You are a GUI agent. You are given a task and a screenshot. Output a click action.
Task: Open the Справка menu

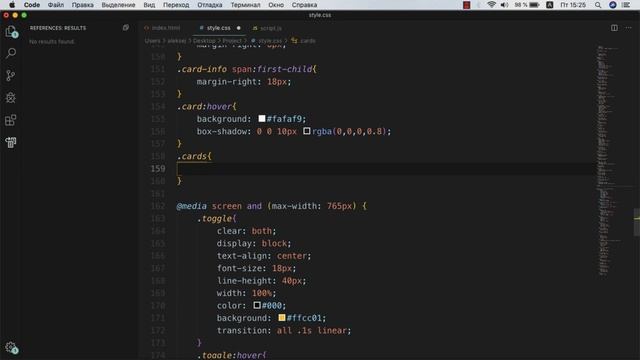tap(304, 5)
